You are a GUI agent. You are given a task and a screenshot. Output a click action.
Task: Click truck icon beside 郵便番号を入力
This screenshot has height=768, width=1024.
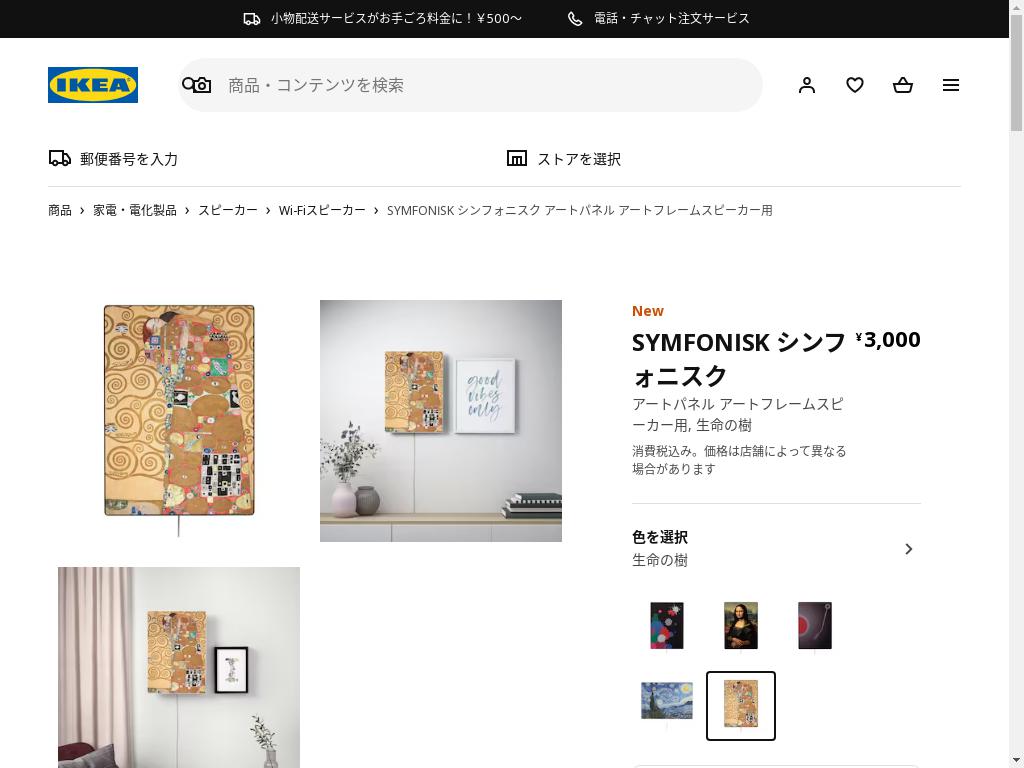(x=60, y=158)
